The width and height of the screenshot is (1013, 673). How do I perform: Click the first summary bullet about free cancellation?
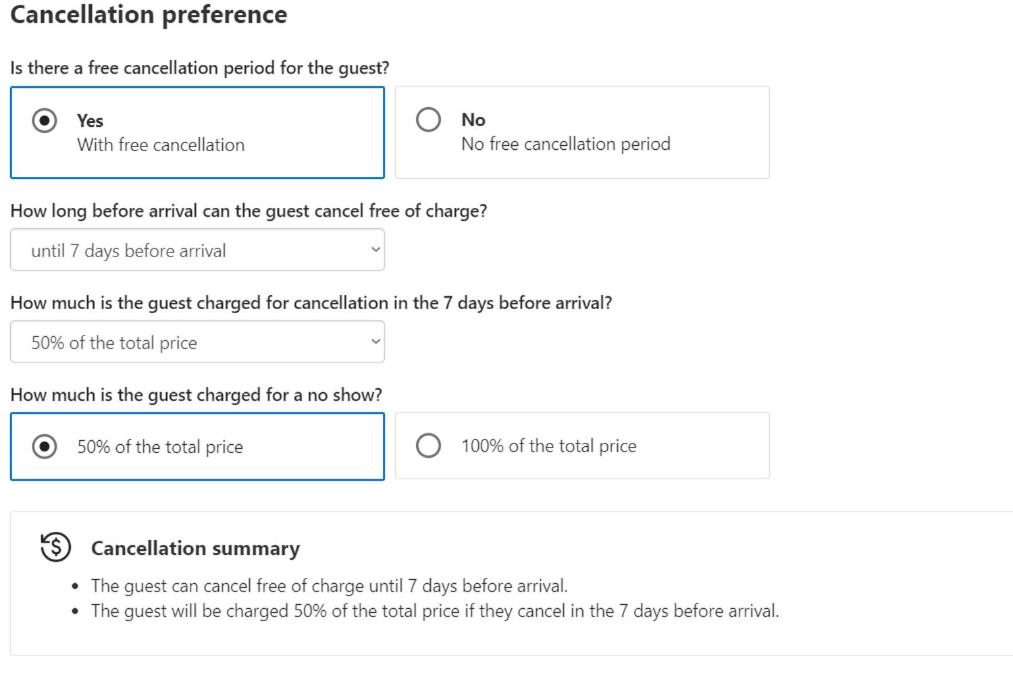click(x=329, y=586)
